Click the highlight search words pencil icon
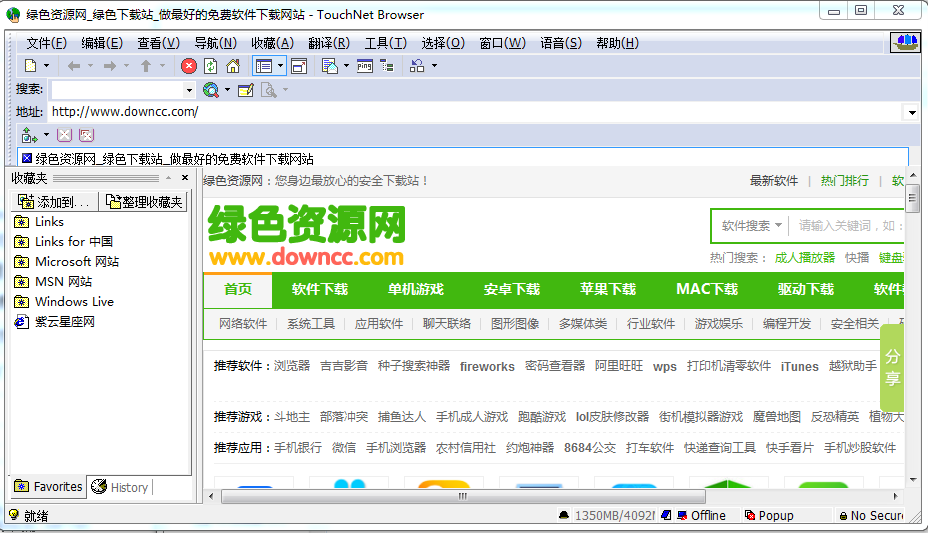The width and height of the screenshot is (928, 533). click(x=246, y=90)
